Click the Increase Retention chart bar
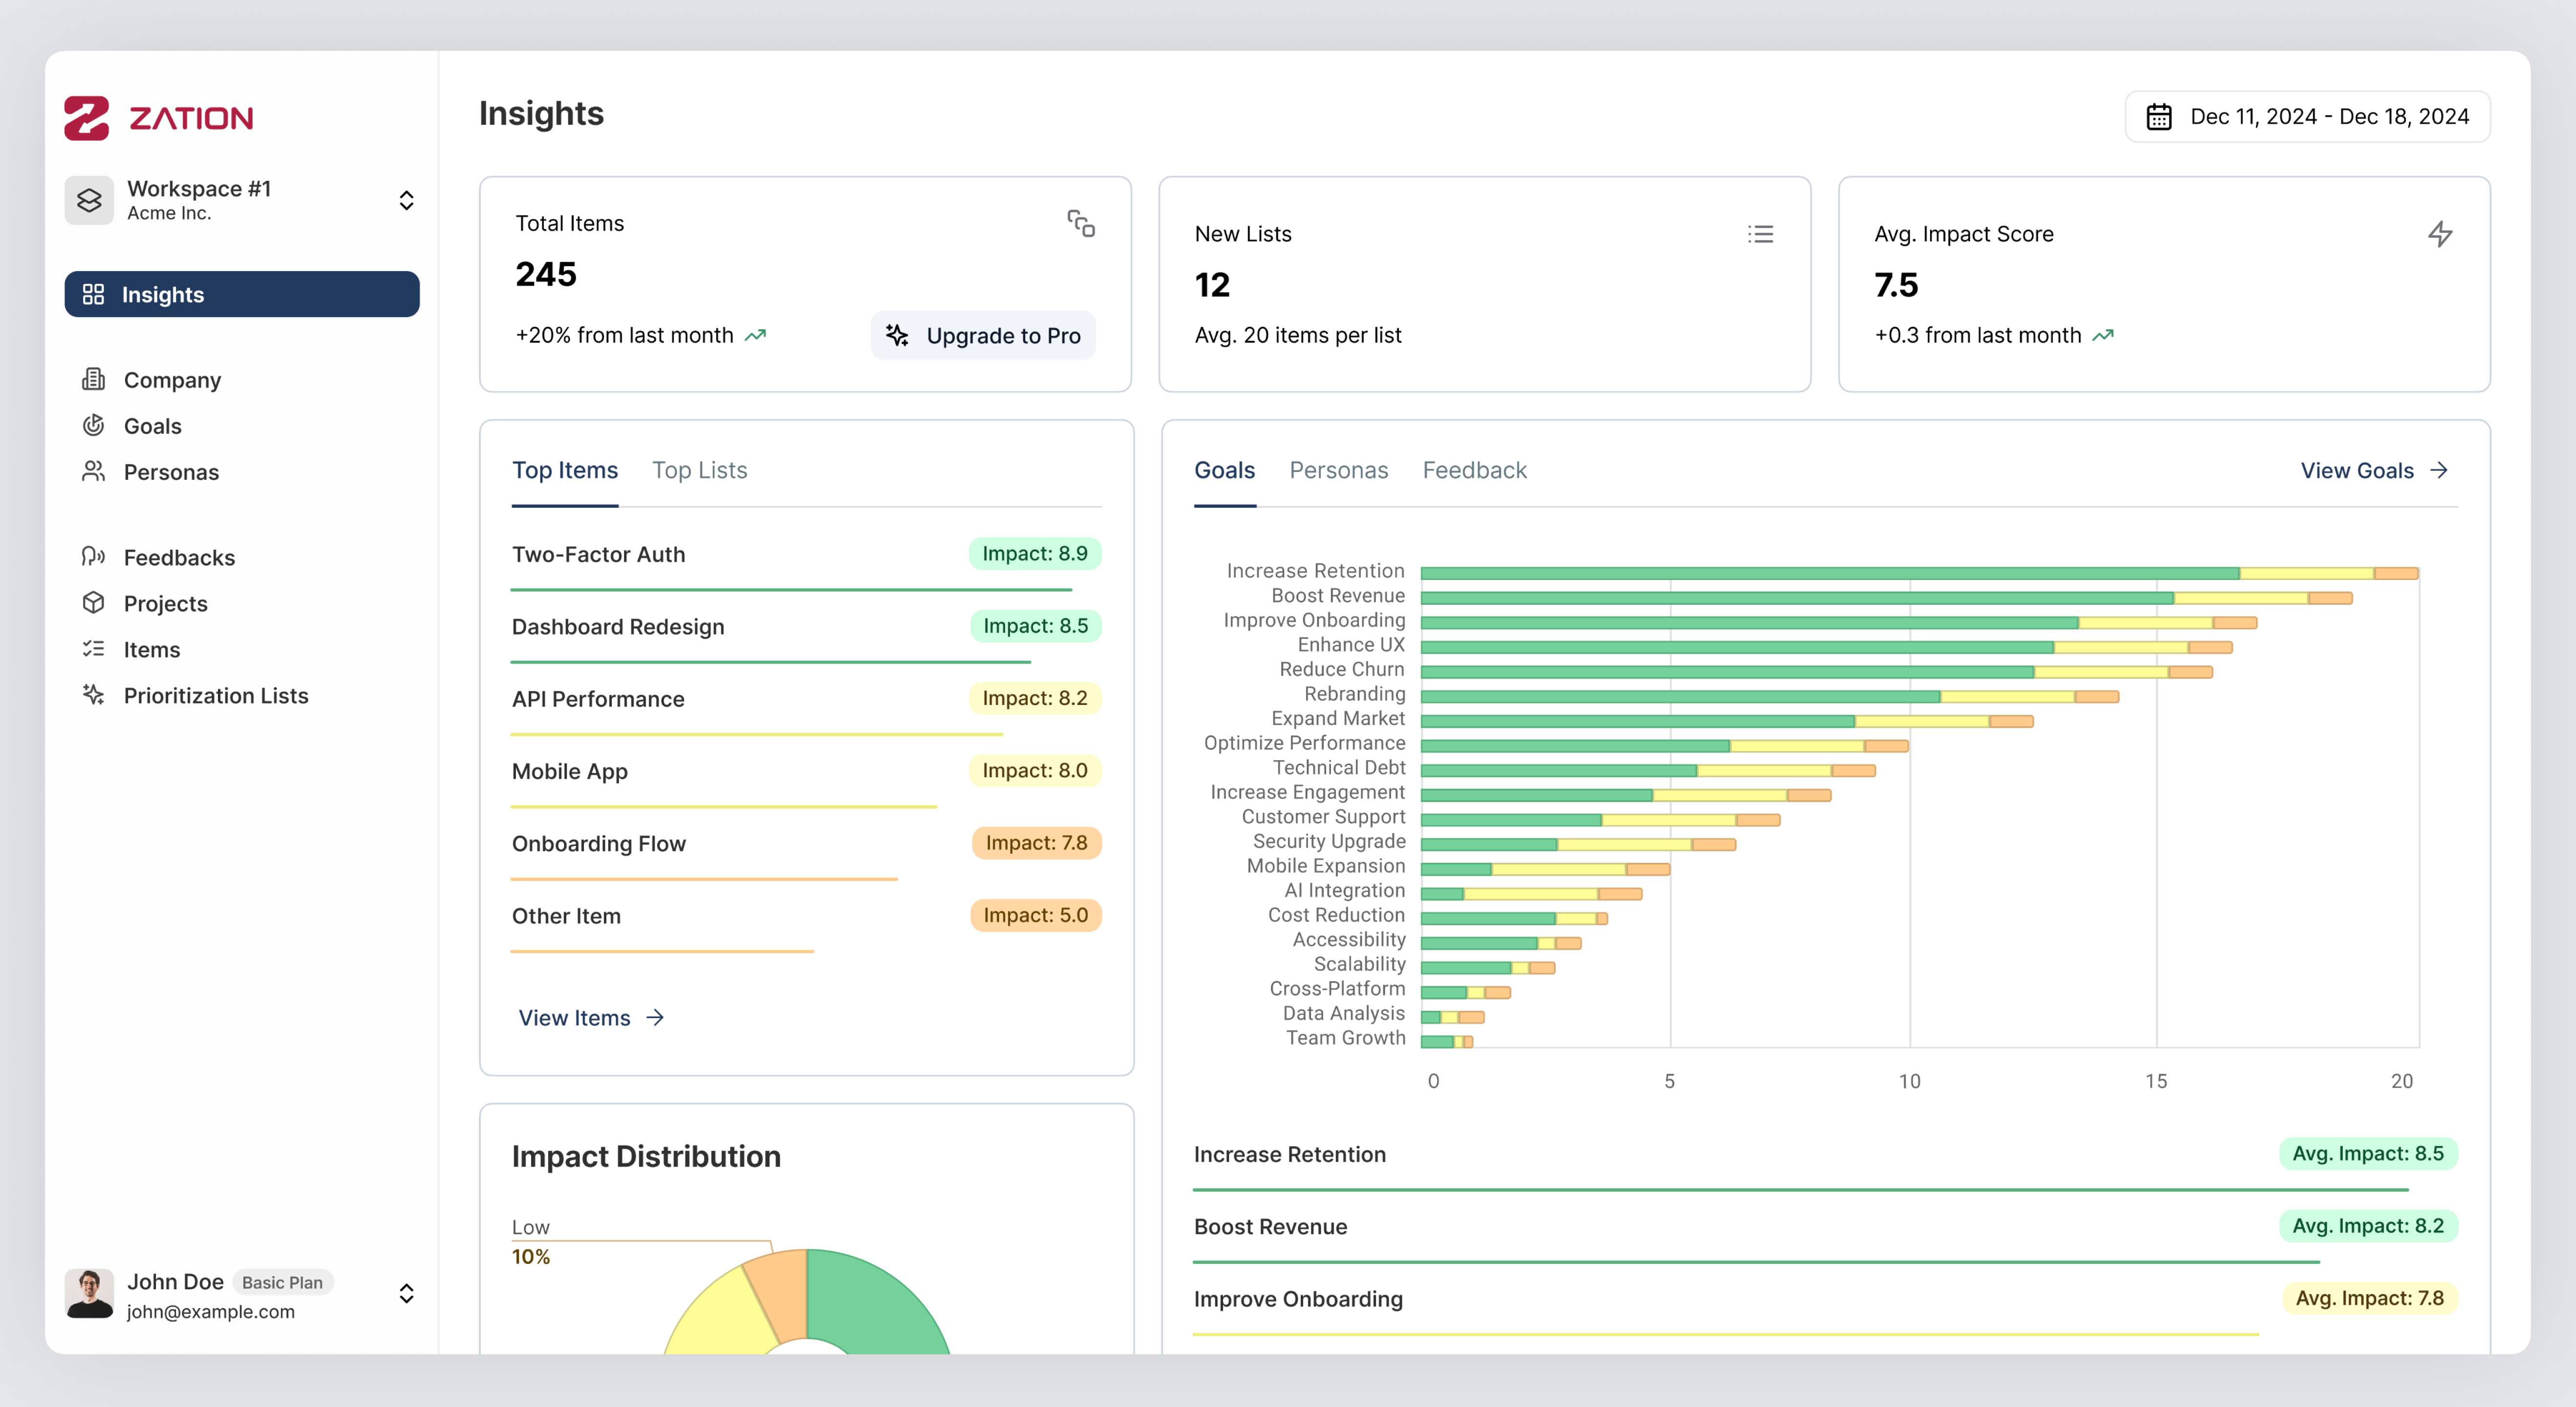Image resolution: width=2576 pixels, height=1407 pixels. point(1830,573)
